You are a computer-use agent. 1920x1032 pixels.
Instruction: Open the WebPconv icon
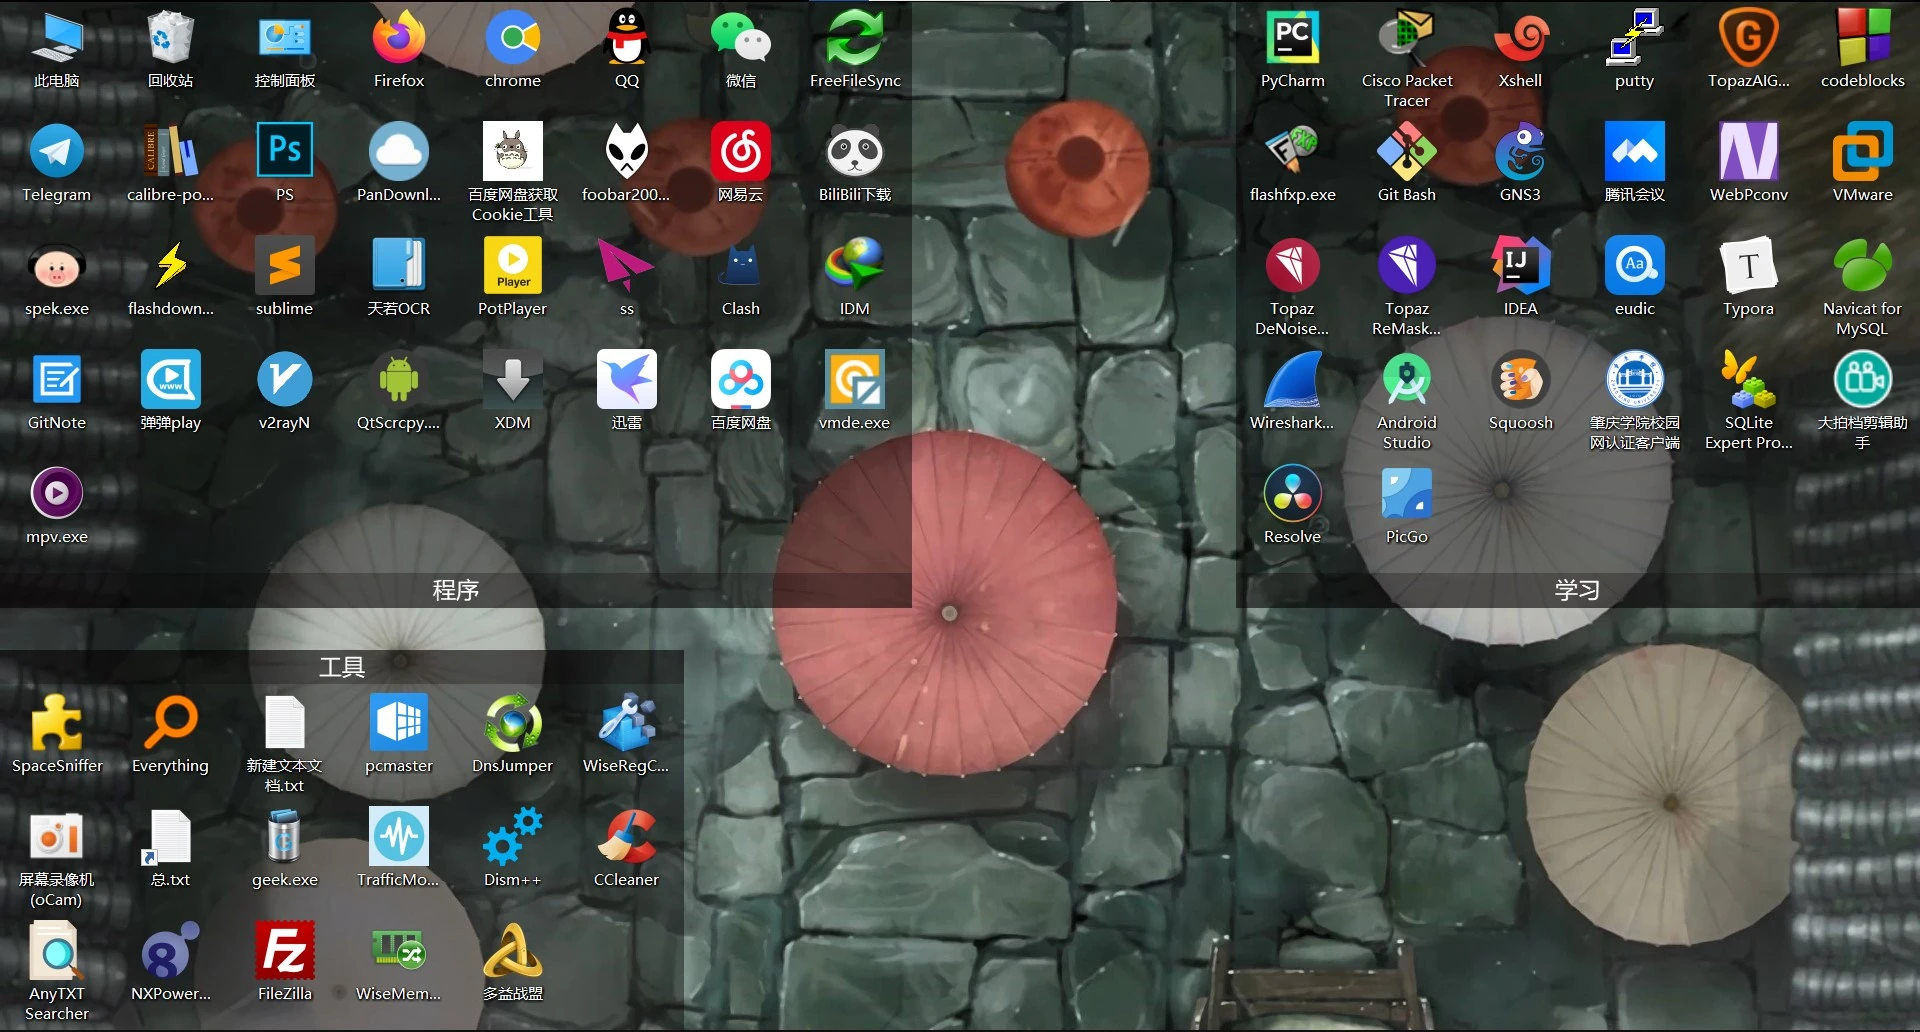(1749, 152)
